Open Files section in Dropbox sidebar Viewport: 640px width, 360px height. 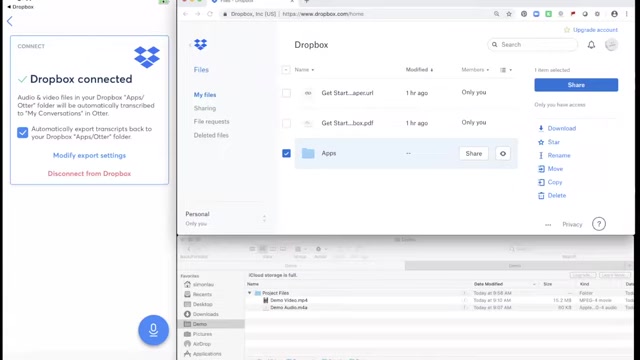click(x=201, y=70)
